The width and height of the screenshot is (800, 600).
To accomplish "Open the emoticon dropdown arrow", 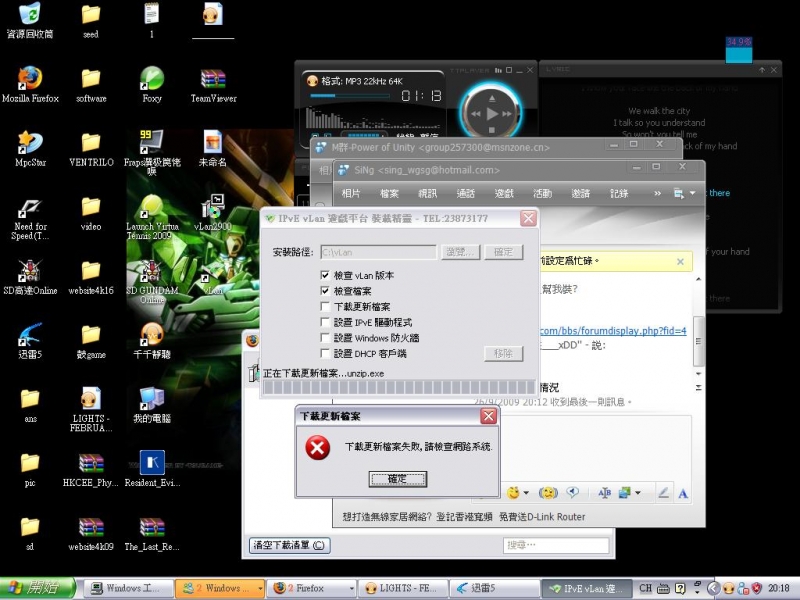I will [527, 490].
